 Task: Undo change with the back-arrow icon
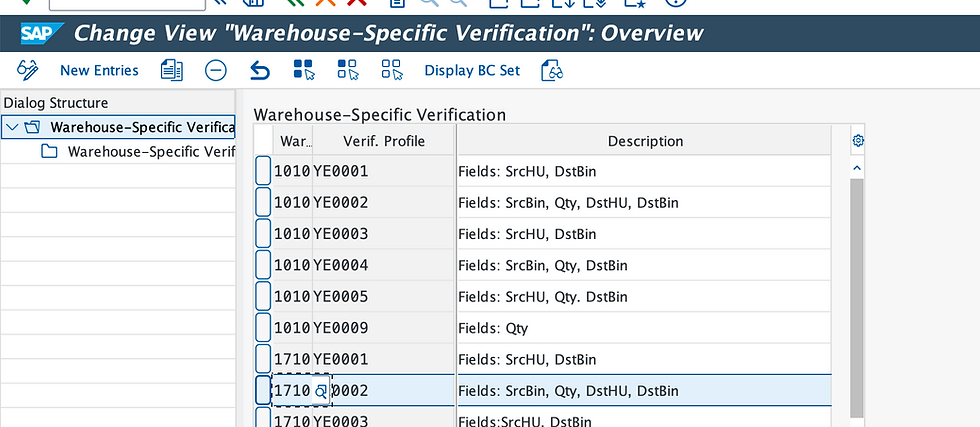[x=259, y=70]
